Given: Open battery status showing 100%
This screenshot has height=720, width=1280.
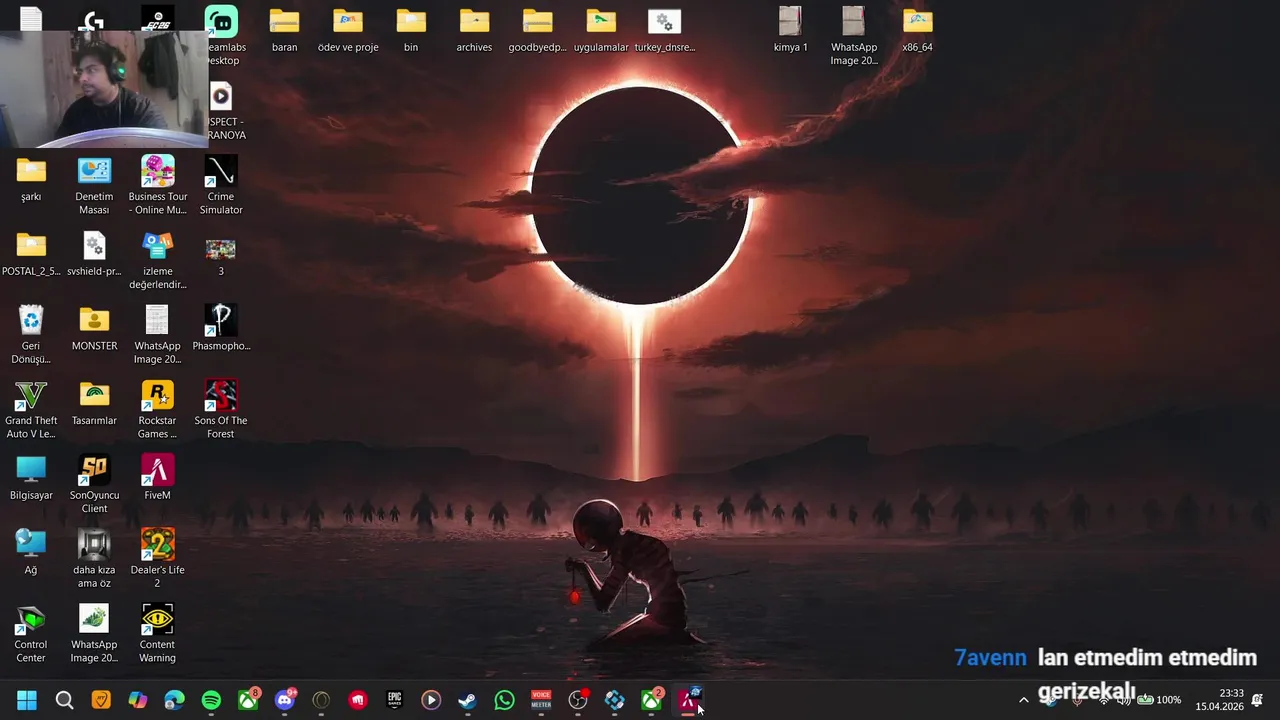Looking at the screenshot, I should [1158, 700].
